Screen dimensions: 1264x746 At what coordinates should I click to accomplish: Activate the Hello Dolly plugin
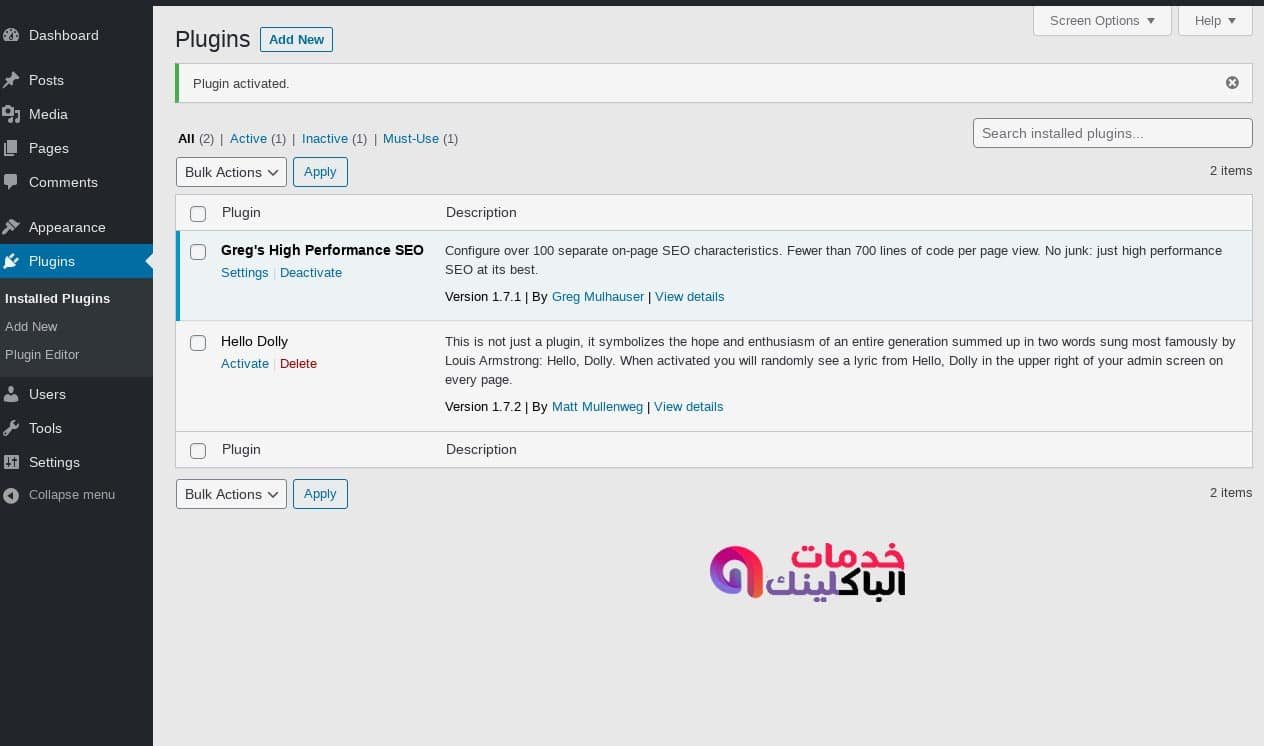coord(245,363)
